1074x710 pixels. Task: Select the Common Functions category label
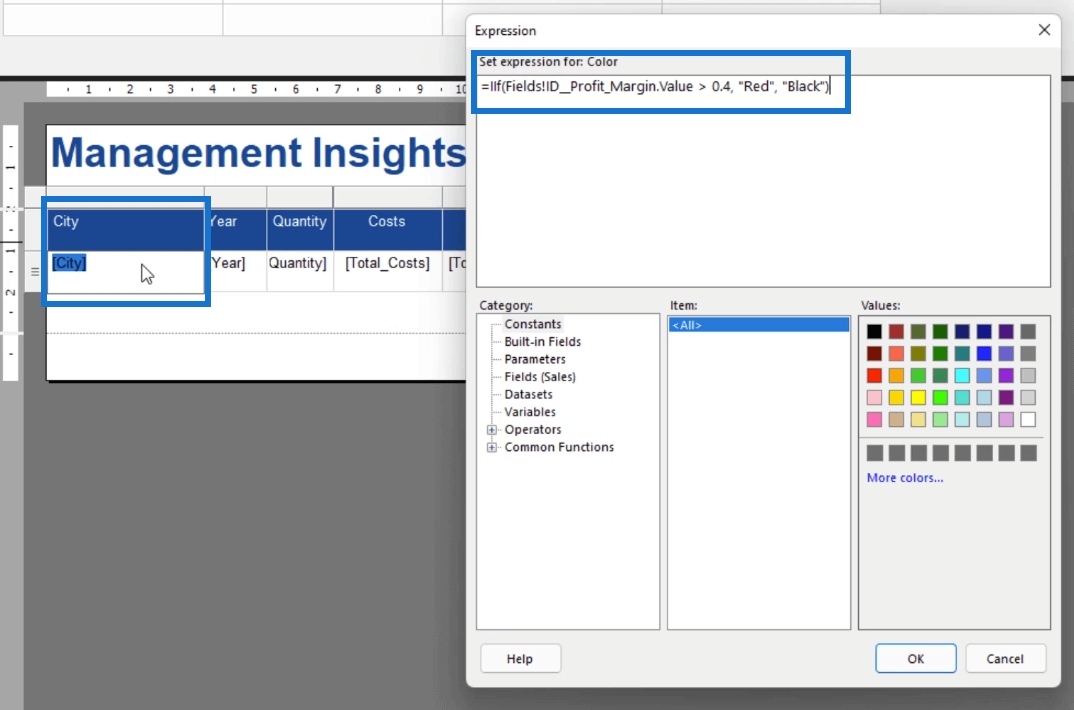point(559,447)
